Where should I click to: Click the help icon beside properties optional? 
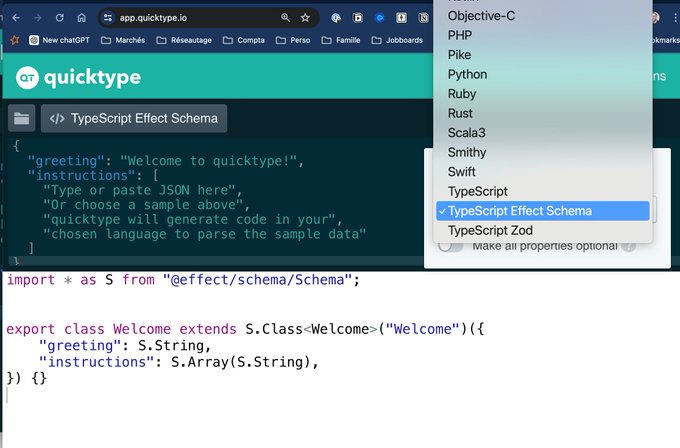(628, 246)
